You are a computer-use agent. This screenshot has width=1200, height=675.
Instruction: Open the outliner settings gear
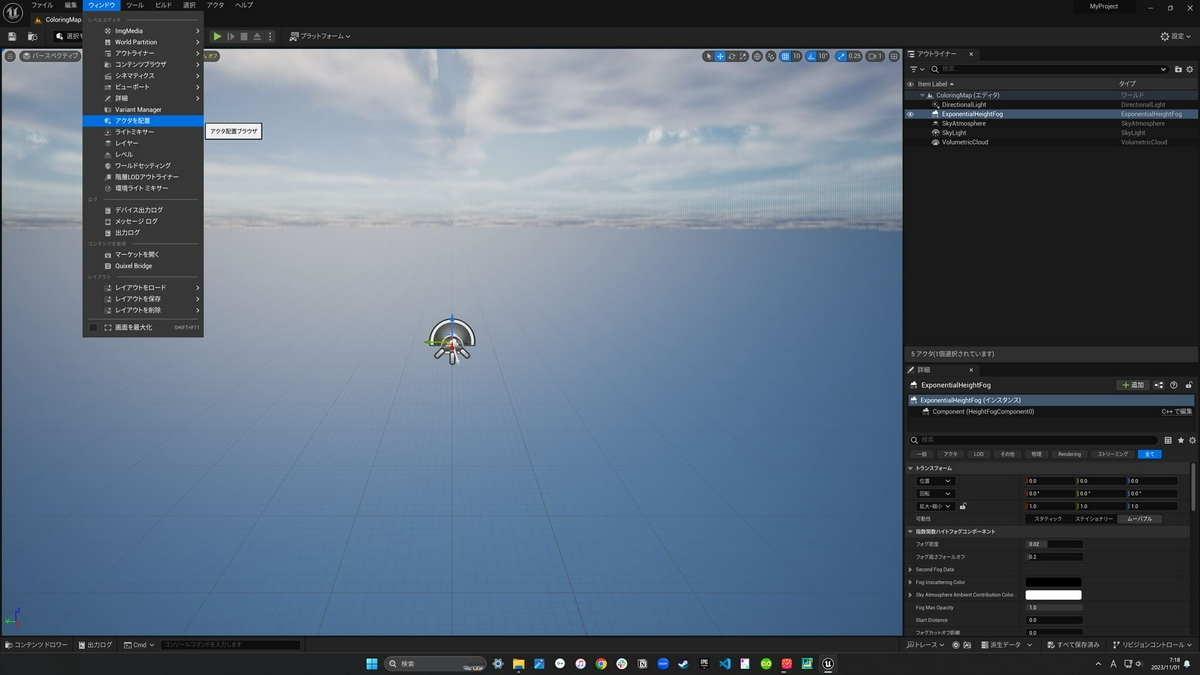click(1190, 69)
